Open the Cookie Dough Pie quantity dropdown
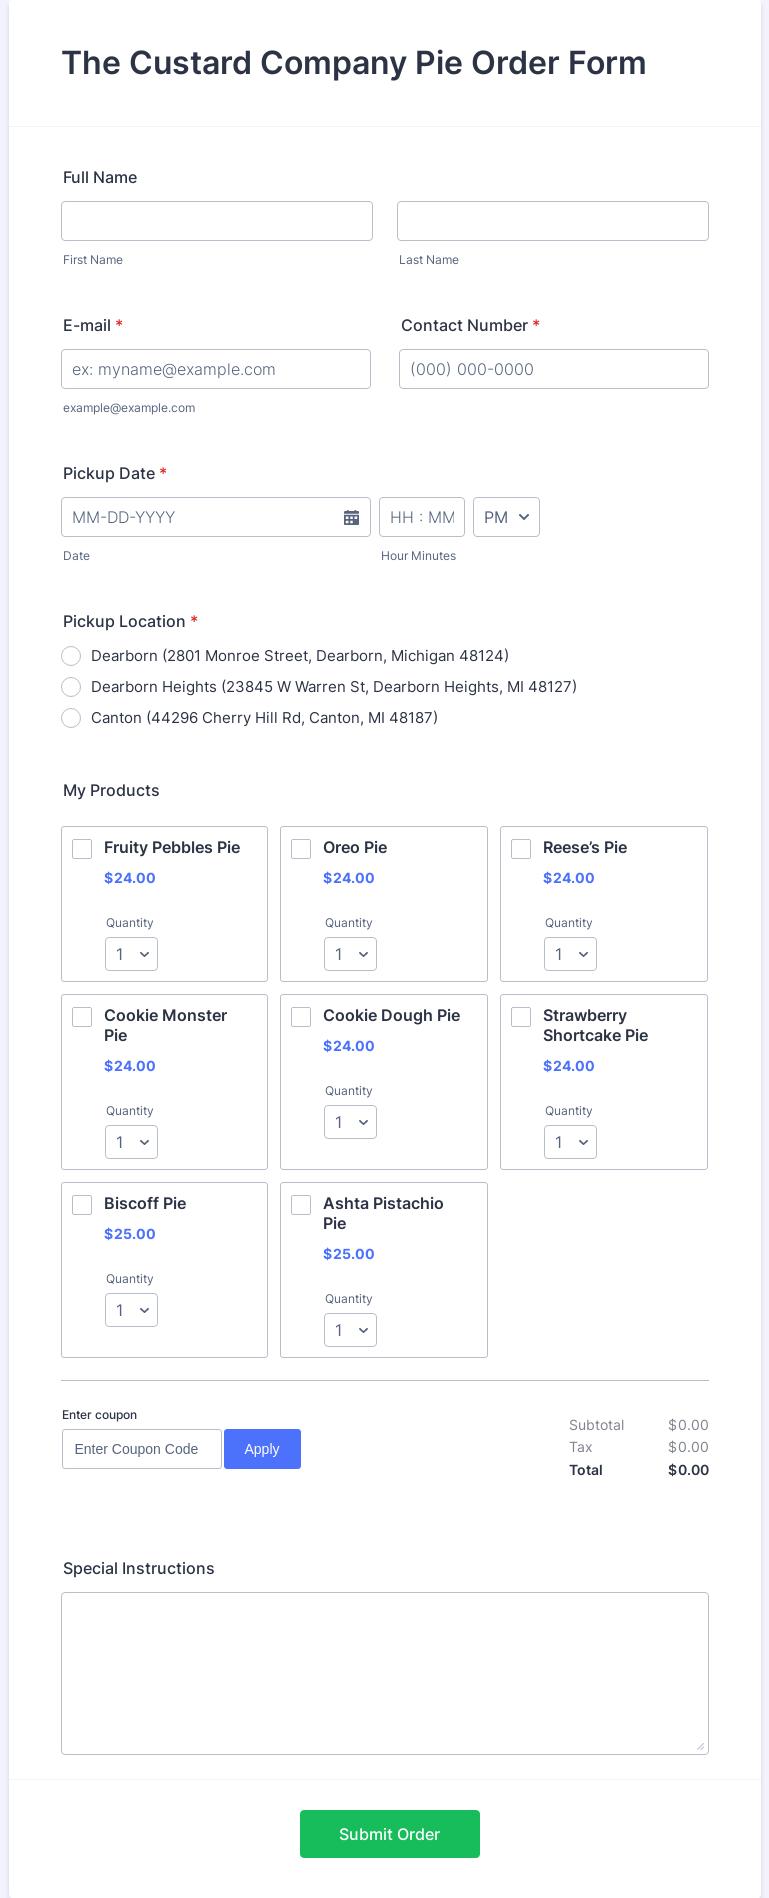 pos(350,1122)
